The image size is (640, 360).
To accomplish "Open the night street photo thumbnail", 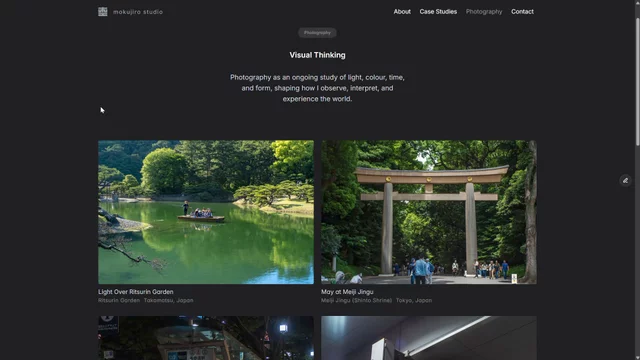I will (206, 338).
